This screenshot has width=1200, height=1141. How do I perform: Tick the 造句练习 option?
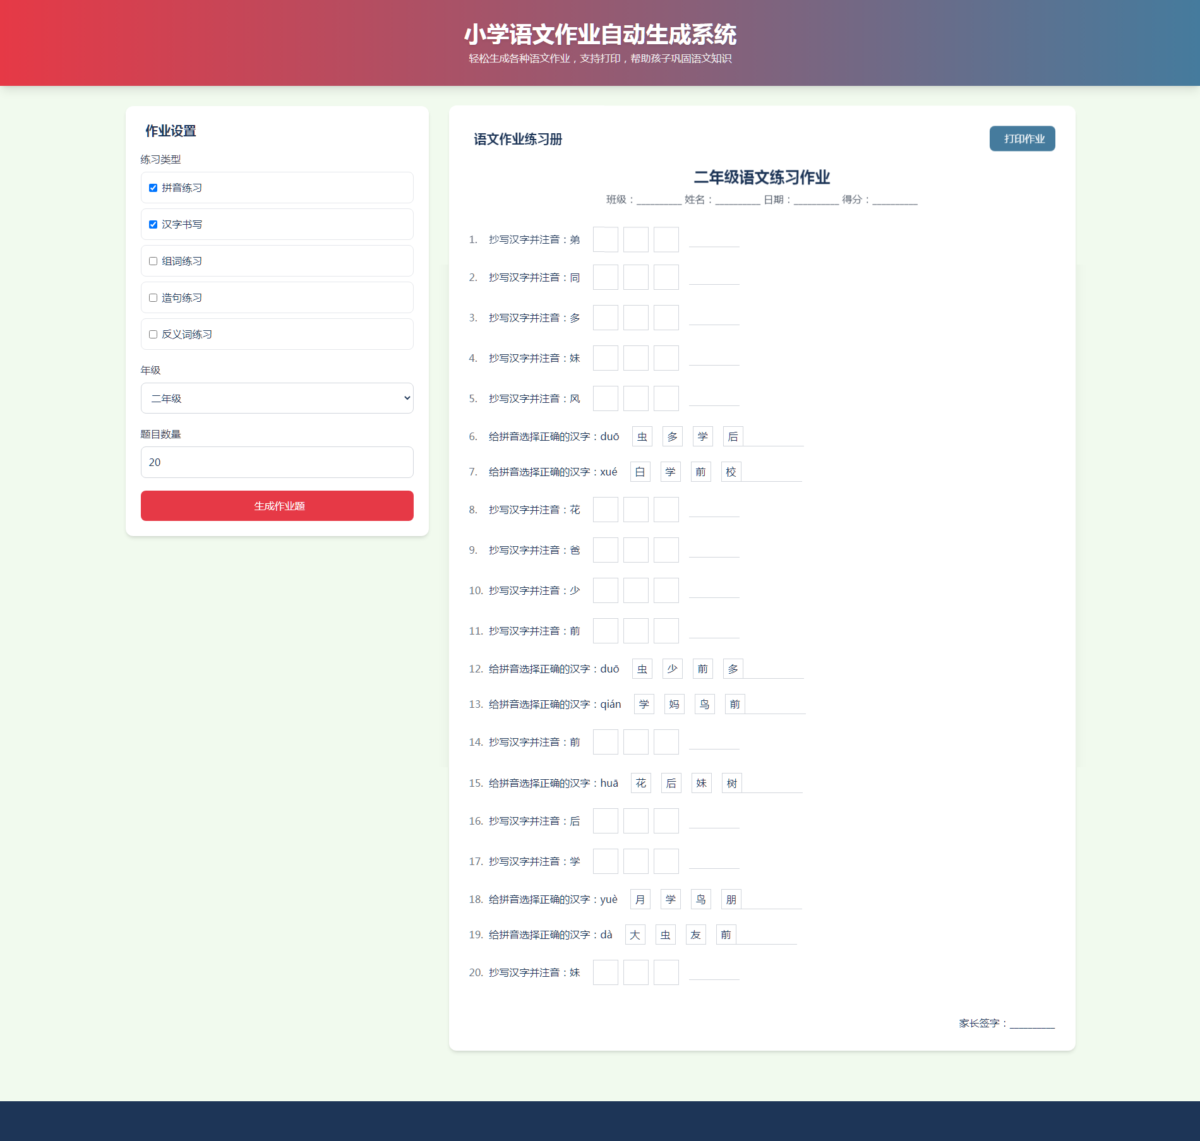pos(153,298)
